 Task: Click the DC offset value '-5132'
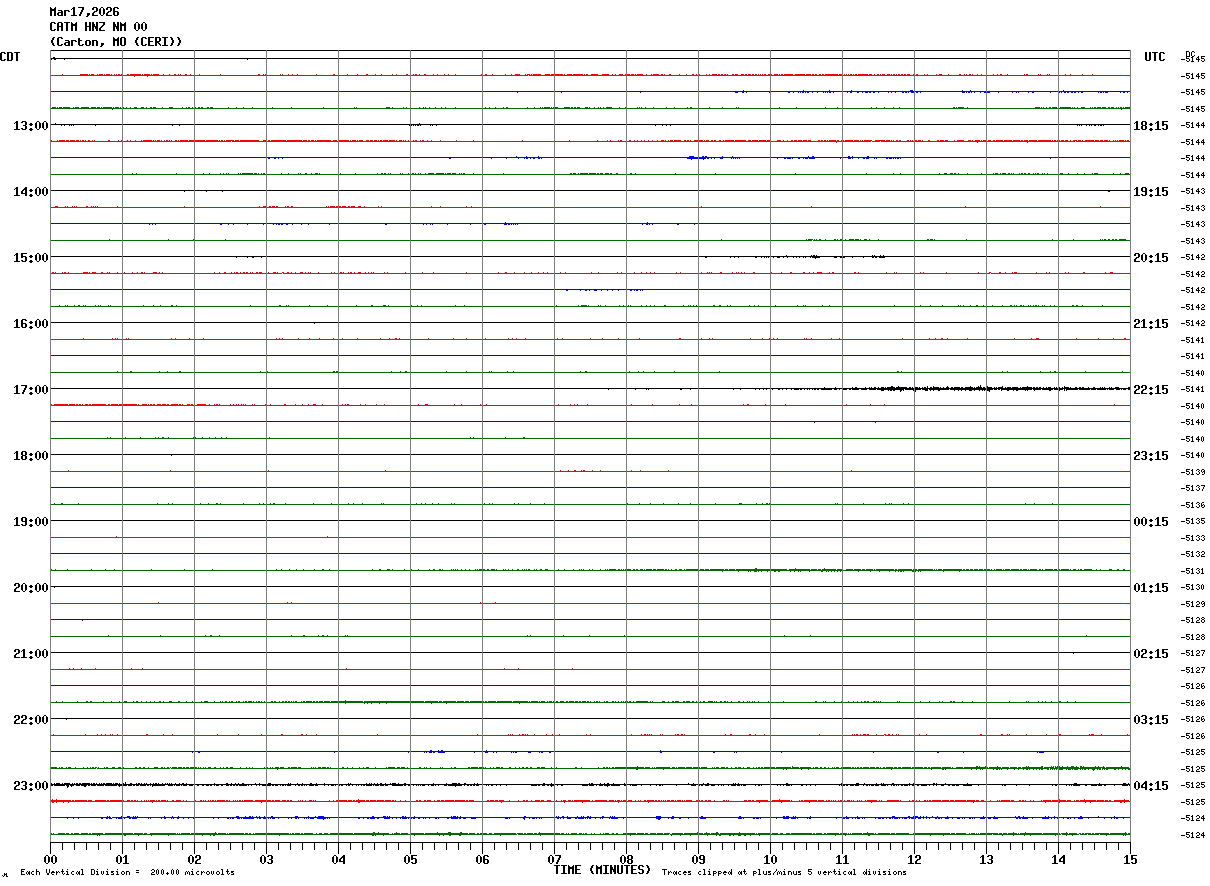pos(1193,554)
